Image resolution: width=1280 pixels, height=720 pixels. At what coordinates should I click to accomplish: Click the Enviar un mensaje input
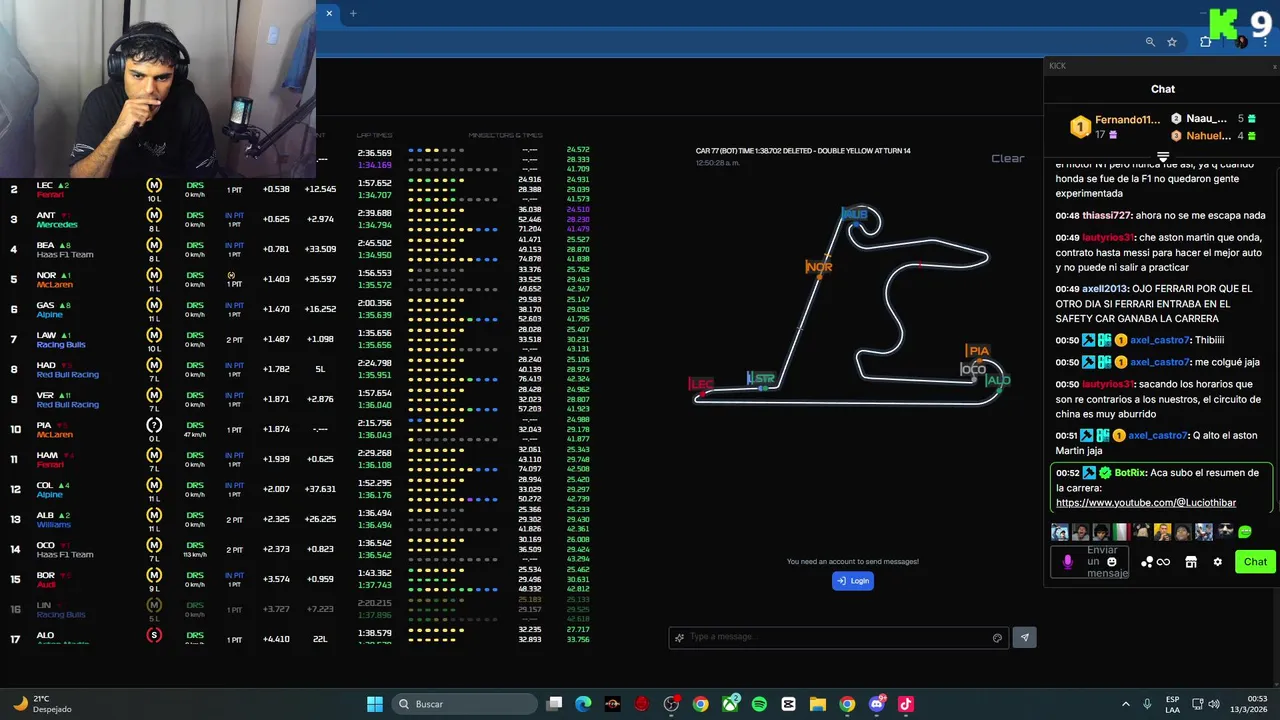point(1091,562)
